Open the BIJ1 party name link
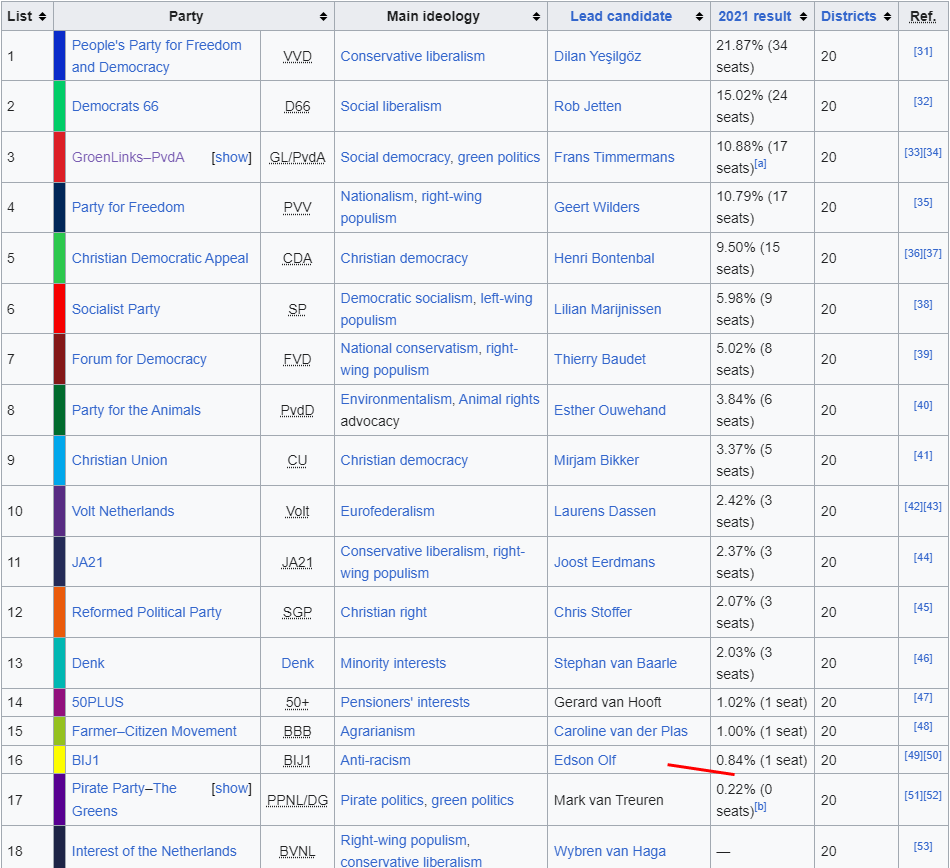The width and height of the screenshot is (950, 868). click(85, 761)
